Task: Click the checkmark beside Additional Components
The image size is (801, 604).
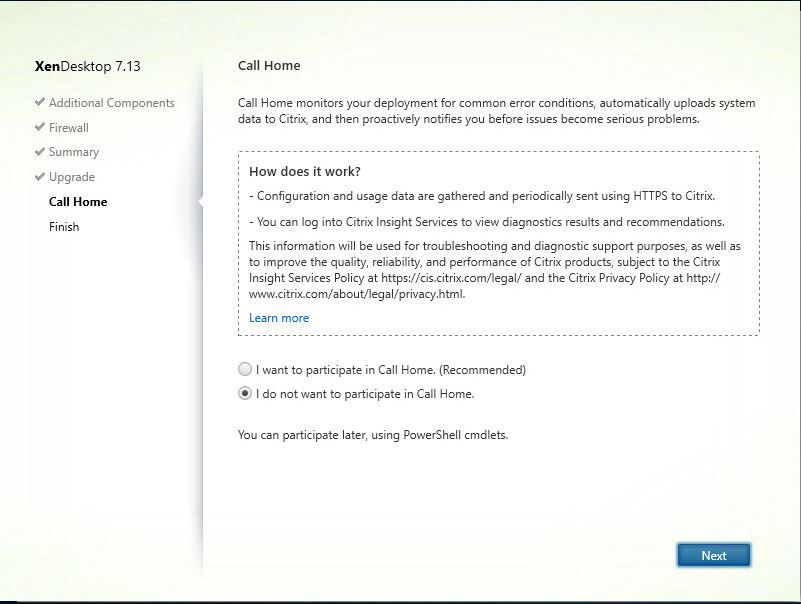Action: (x=40, y=103)
